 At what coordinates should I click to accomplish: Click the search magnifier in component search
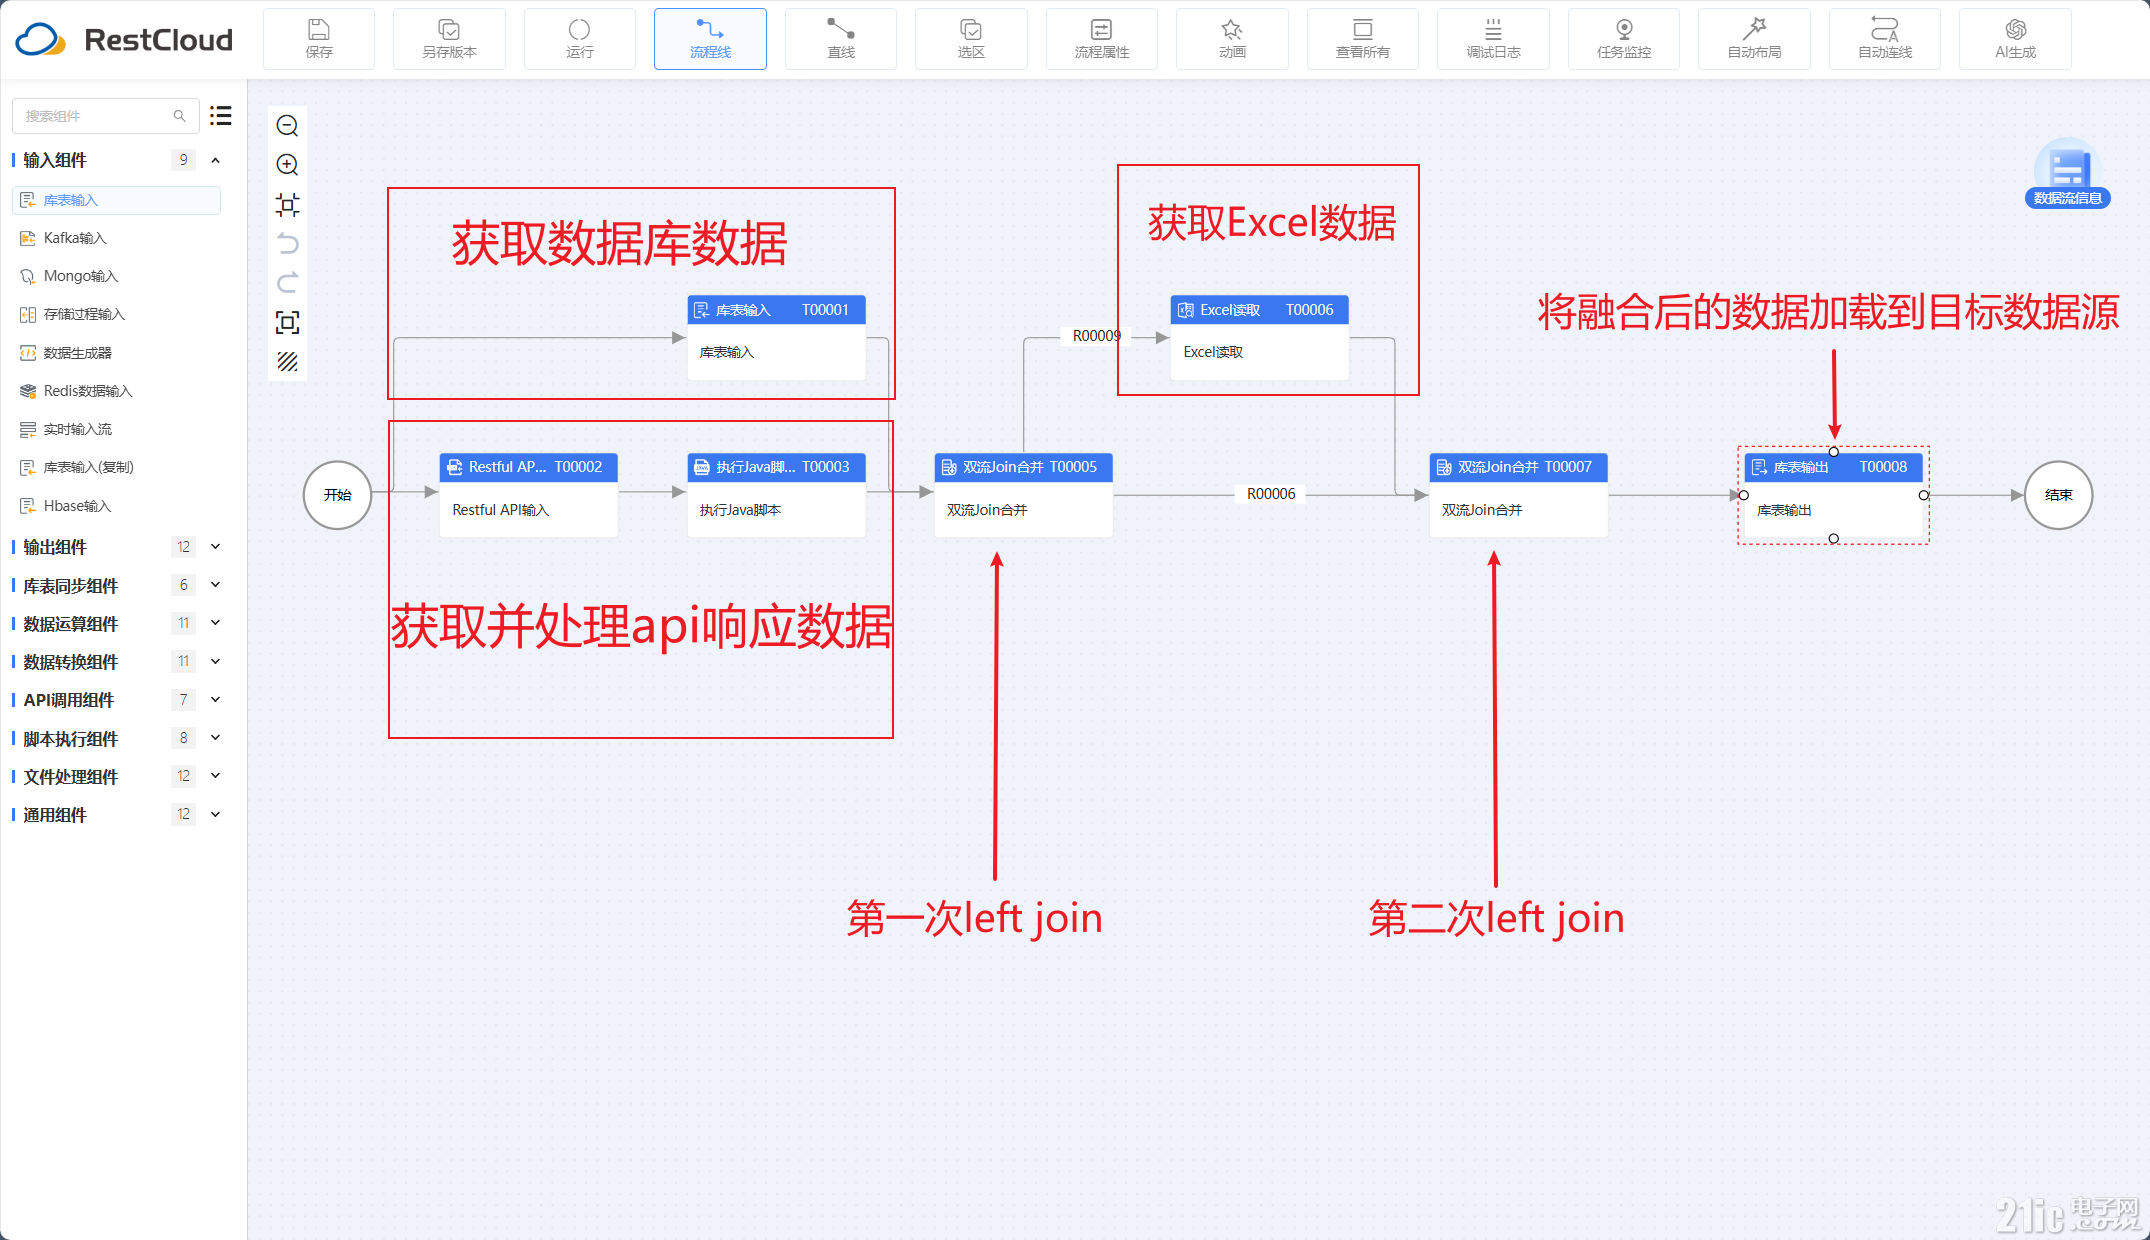(x=179, y=116)
